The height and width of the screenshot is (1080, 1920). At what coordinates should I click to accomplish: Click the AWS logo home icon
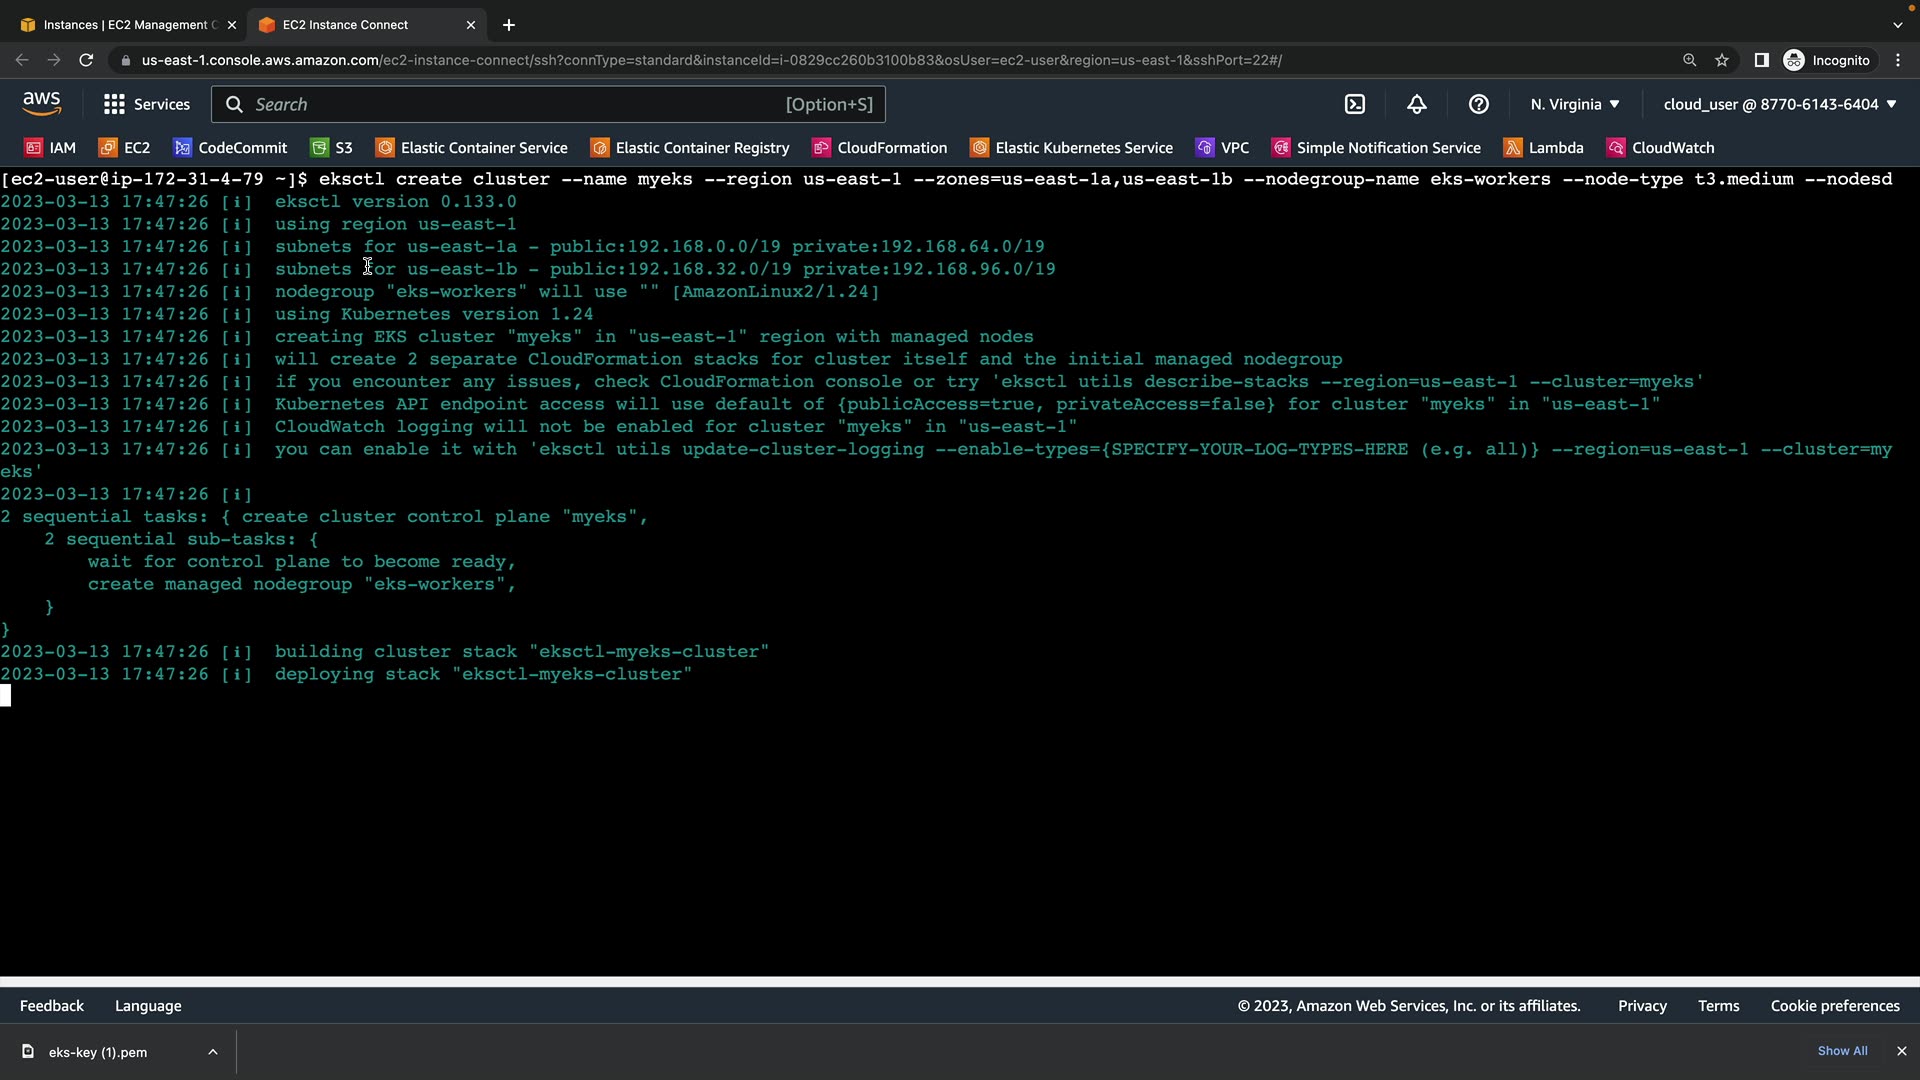41,104
